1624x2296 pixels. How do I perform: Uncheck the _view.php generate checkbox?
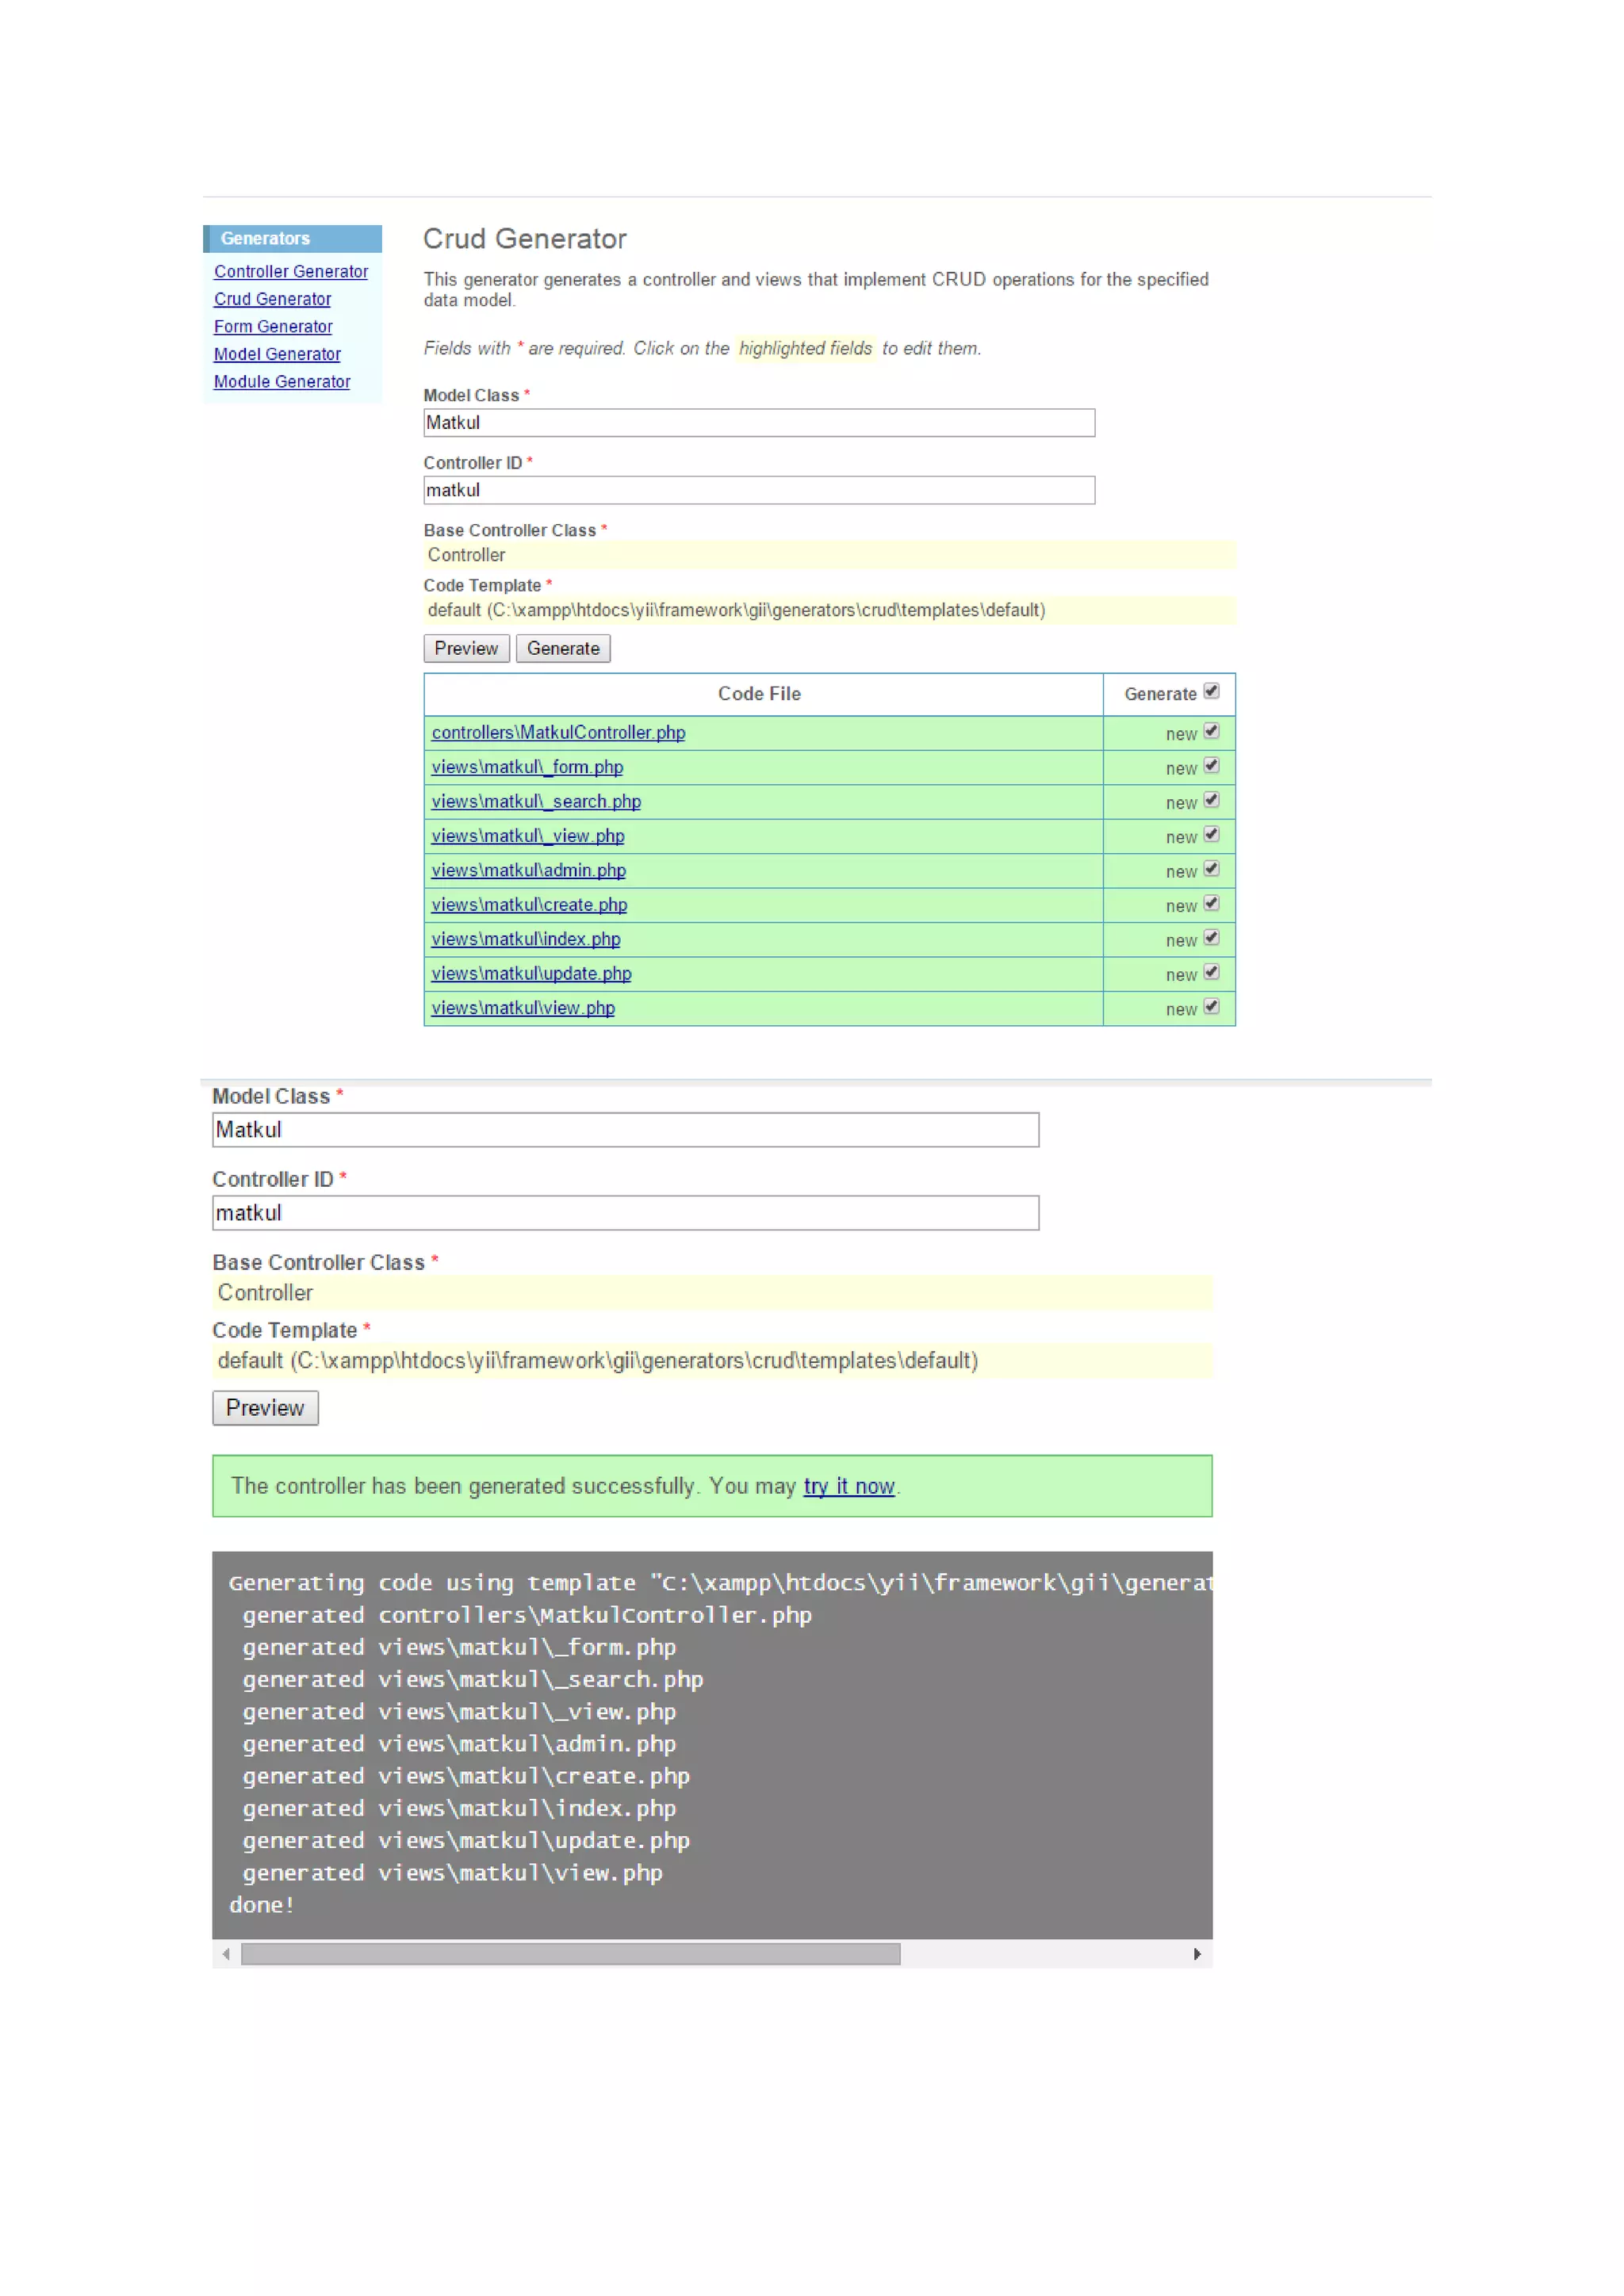(x=1211, y=835)
